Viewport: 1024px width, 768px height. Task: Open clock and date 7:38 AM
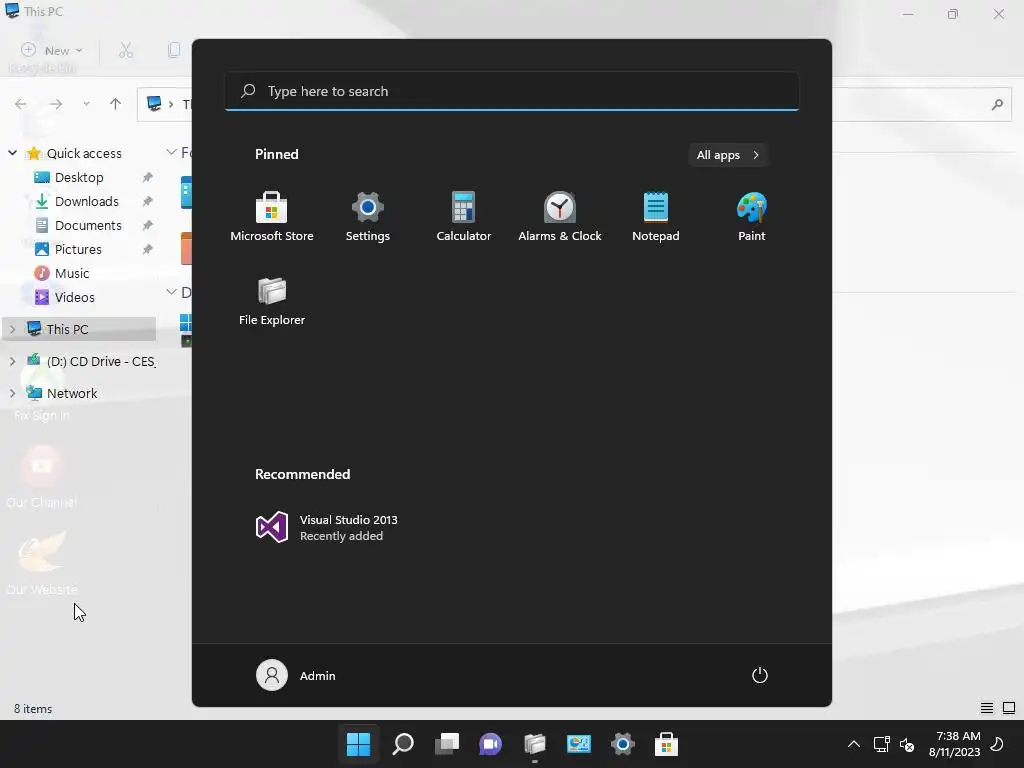pyautogui.click(x=955, y=744)
